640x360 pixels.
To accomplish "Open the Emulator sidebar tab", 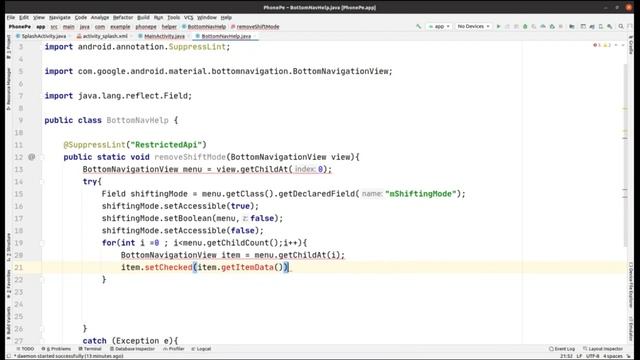I will pyautogui.click(x=631, y=329).
